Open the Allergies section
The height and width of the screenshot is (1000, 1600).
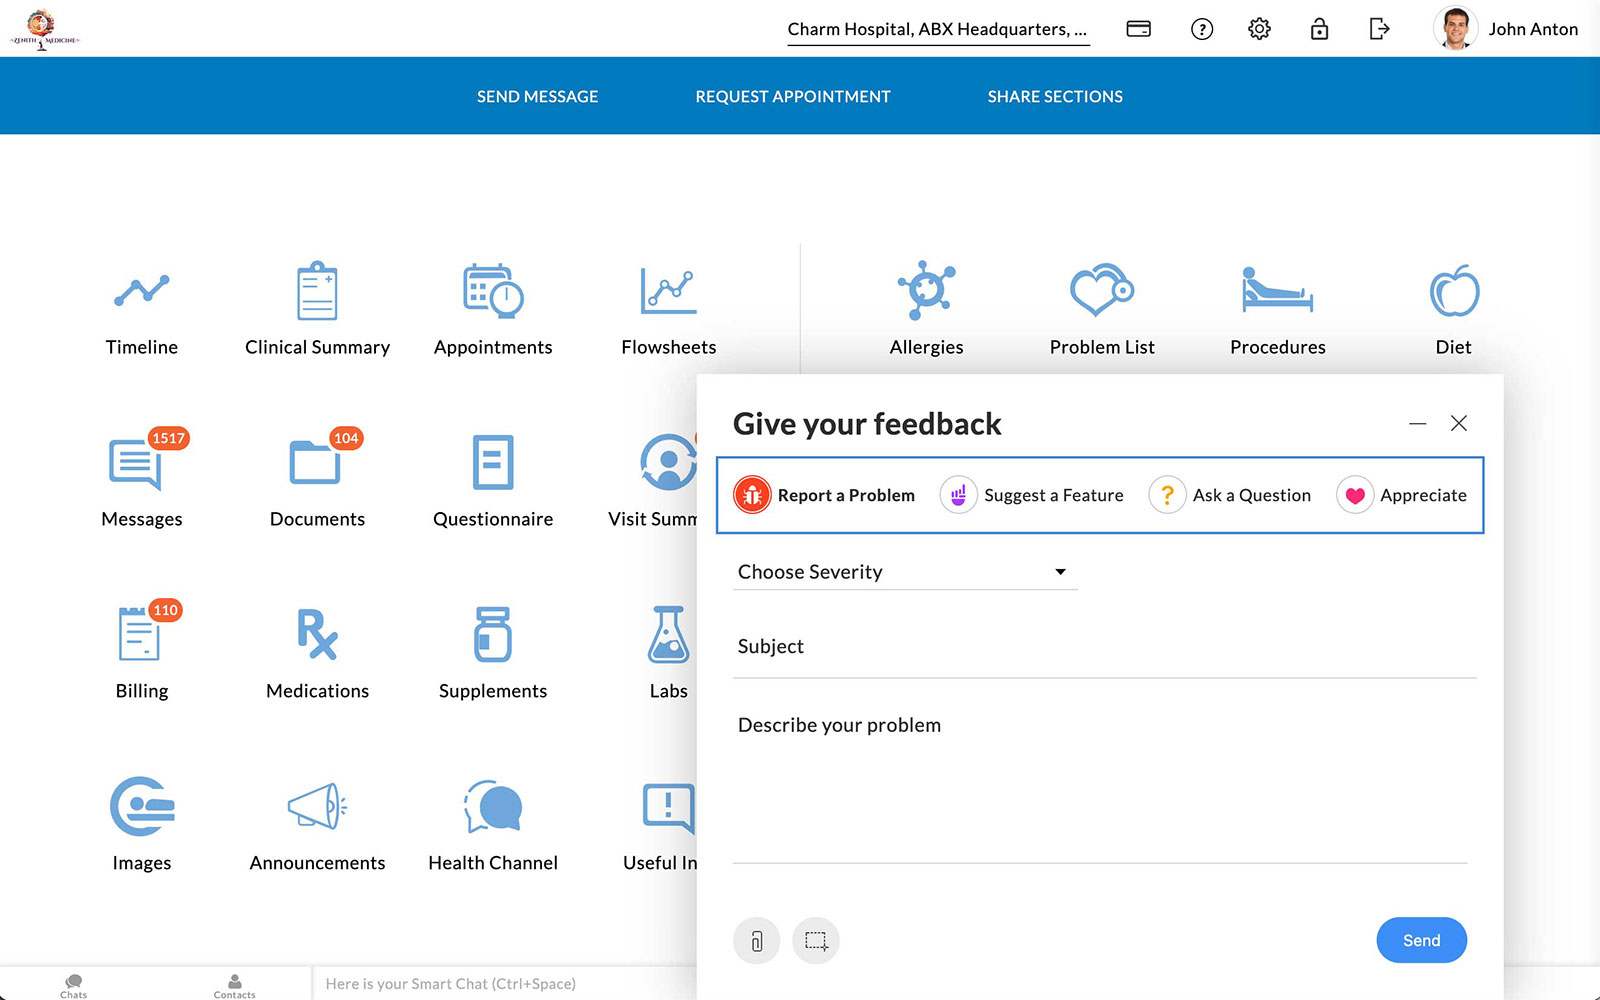click(x=926, y=291)
